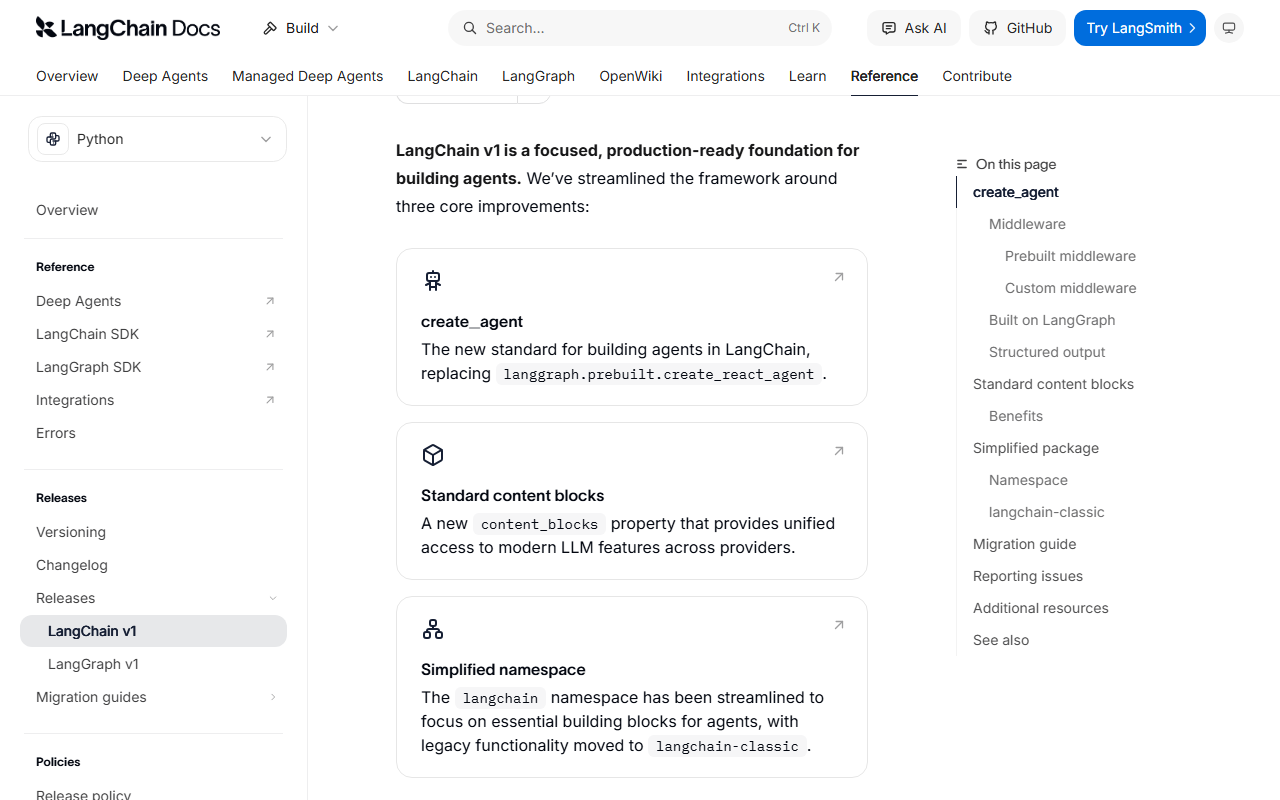Toggle the theme switcher monitor icon
This screenshot has height=800, width=1280.
coord(1229,28)
